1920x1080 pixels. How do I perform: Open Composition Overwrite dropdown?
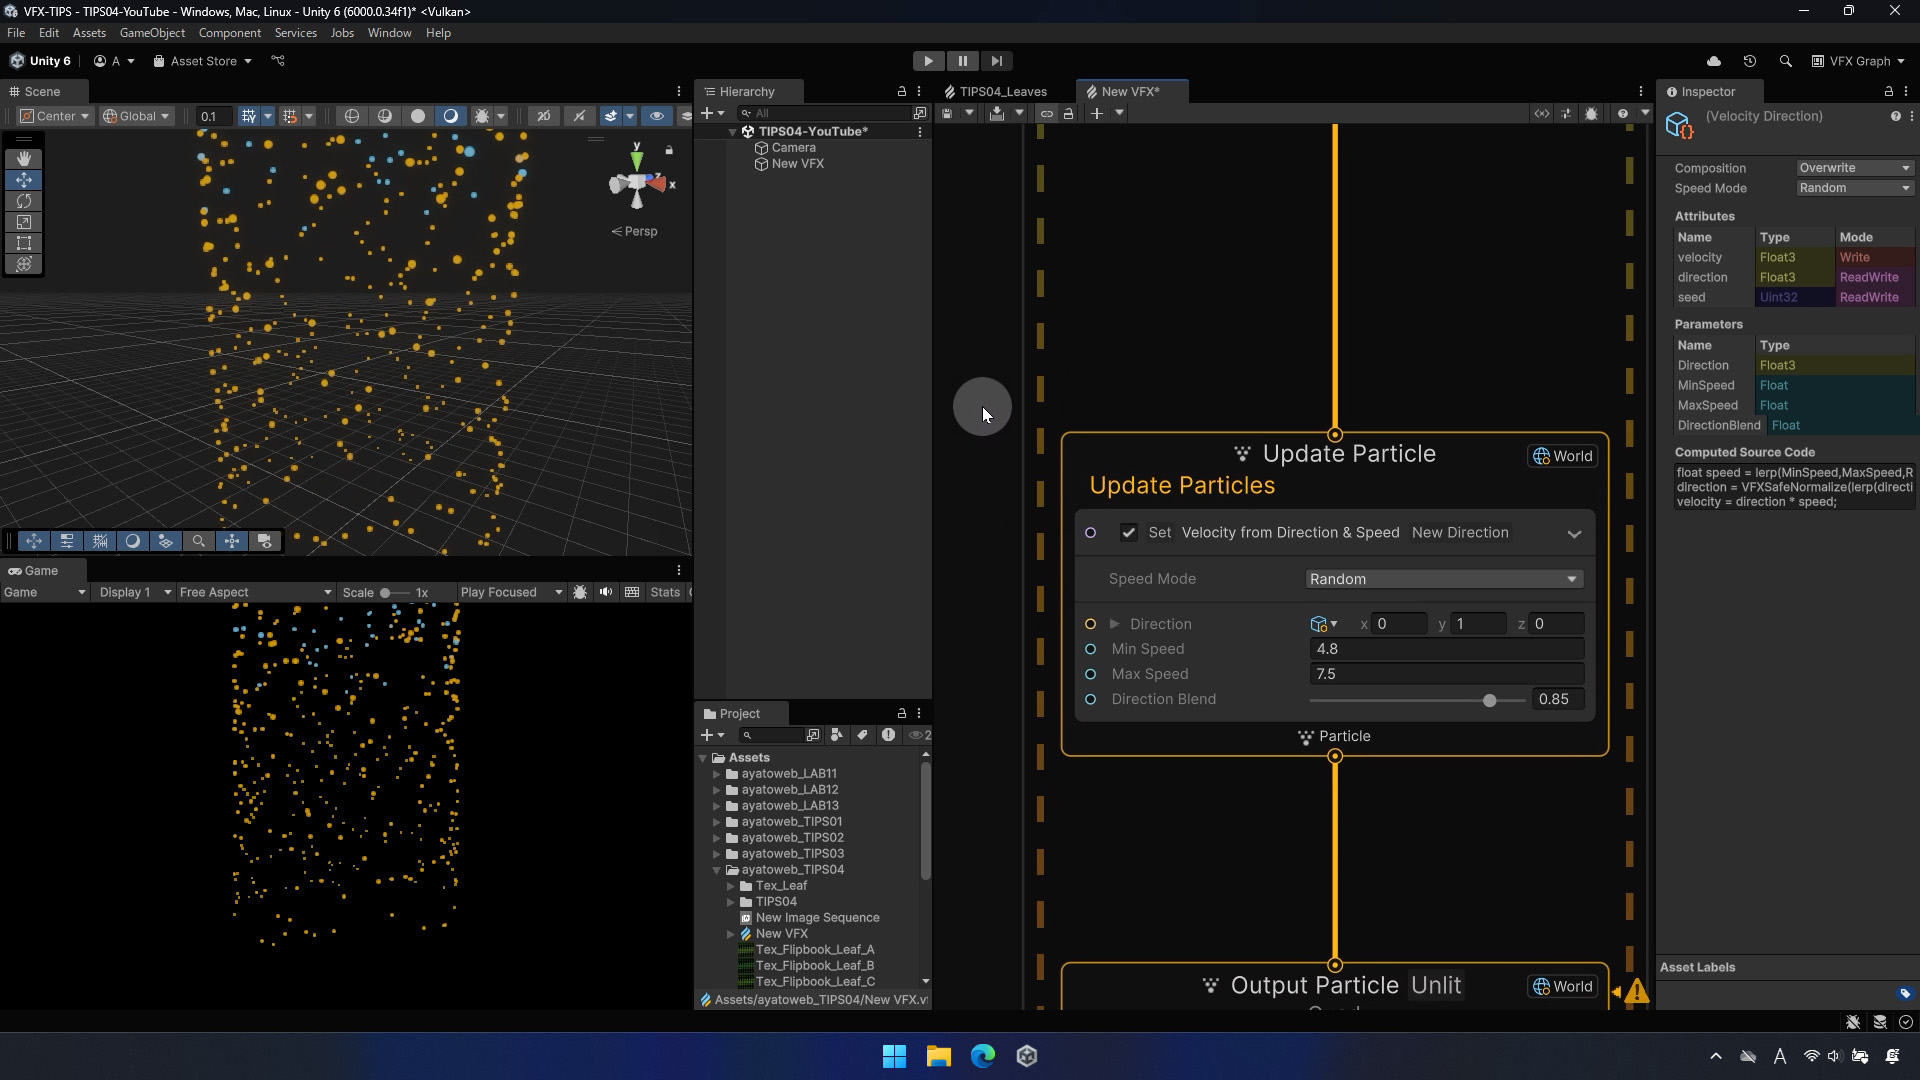[x=1854, y=168]
